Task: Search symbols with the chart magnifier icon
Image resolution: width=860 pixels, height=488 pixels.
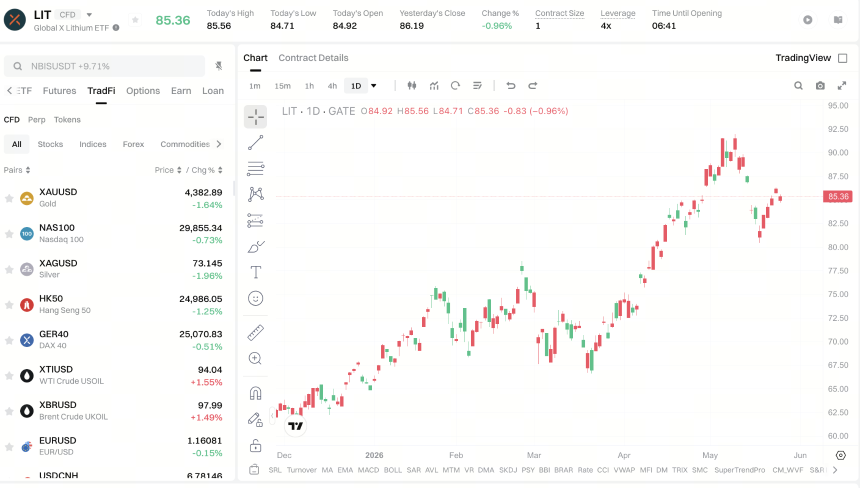Action: point(799,86)
